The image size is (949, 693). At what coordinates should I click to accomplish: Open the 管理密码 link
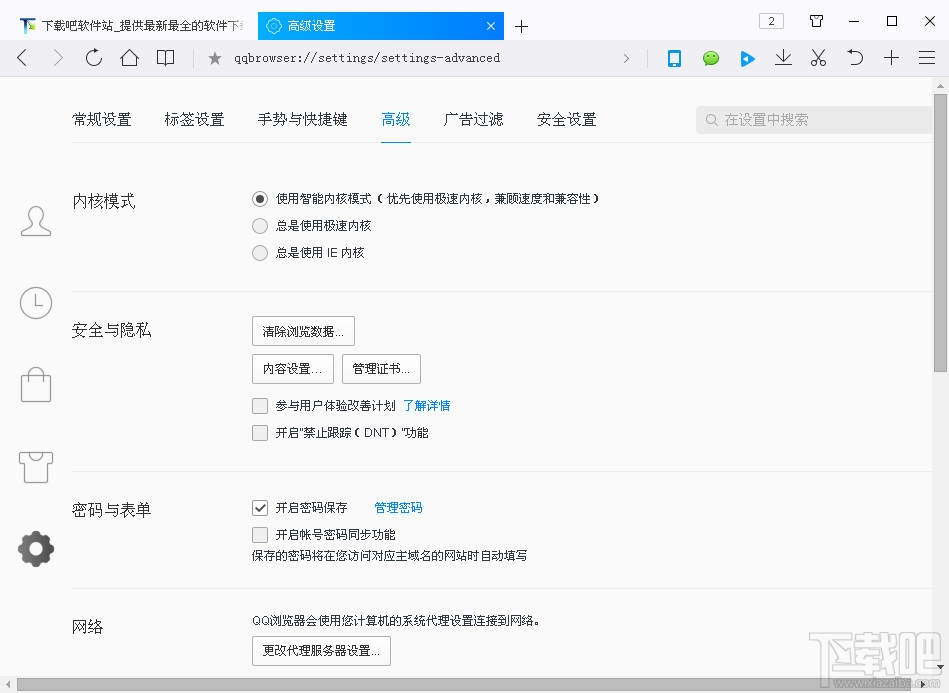pyautogui.click(x=398, y=508)
